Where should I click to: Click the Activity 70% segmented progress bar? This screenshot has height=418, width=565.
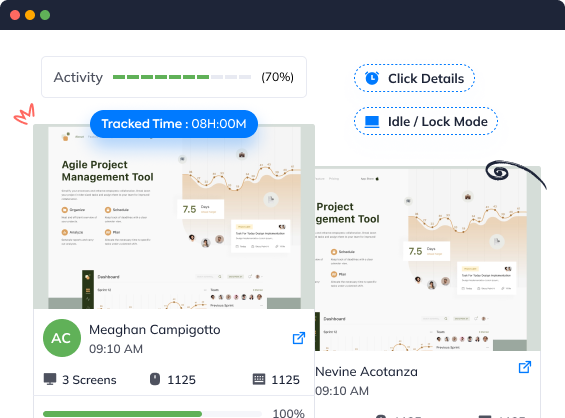182,77
